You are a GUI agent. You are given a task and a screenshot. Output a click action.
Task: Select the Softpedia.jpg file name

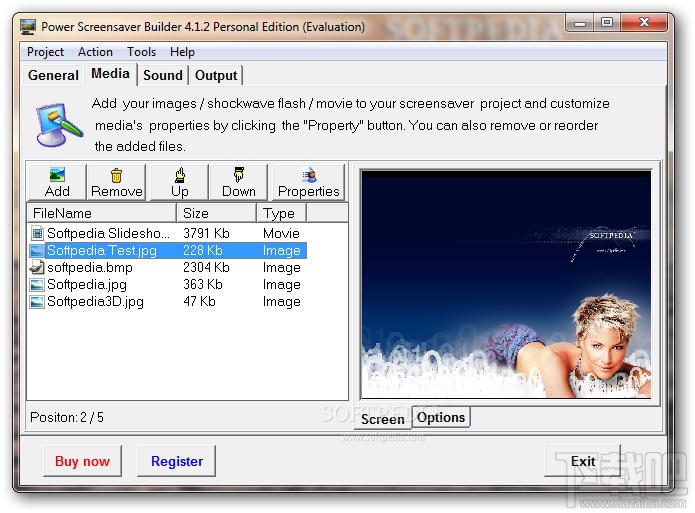(x=87, y=285)
